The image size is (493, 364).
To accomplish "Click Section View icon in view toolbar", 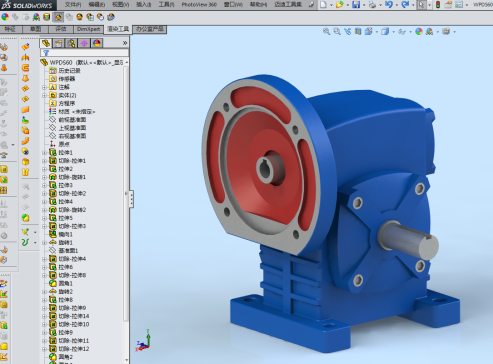I will click(358, 31).
